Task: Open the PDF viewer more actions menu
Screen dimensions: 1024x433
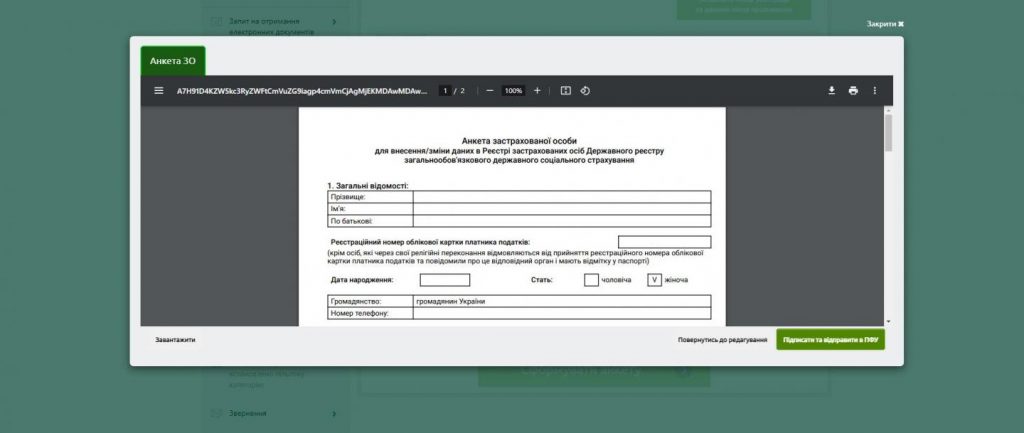Action: (x=875, y=91)
